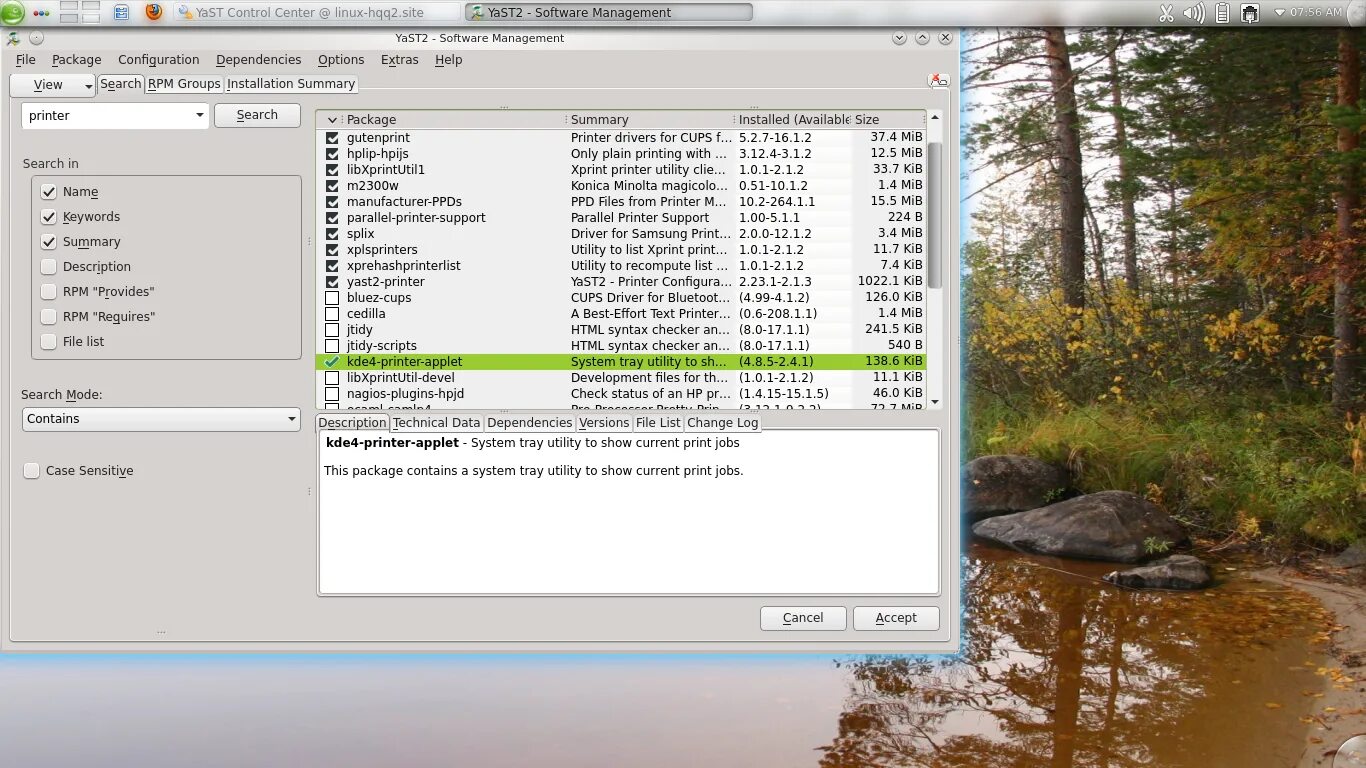Open Klipper clipboard scissors icon in tray
The image size is (1366, 768).
(x=1166, y=13)
